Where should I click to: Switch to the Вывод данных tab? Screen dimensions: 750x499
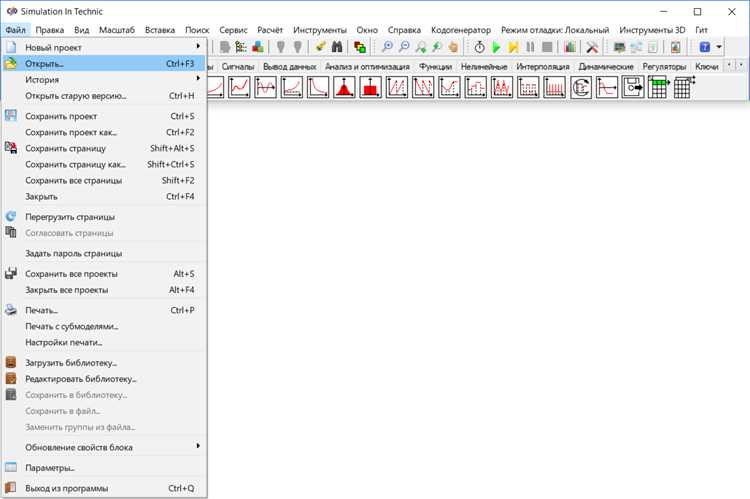click(x=290, y=67)
